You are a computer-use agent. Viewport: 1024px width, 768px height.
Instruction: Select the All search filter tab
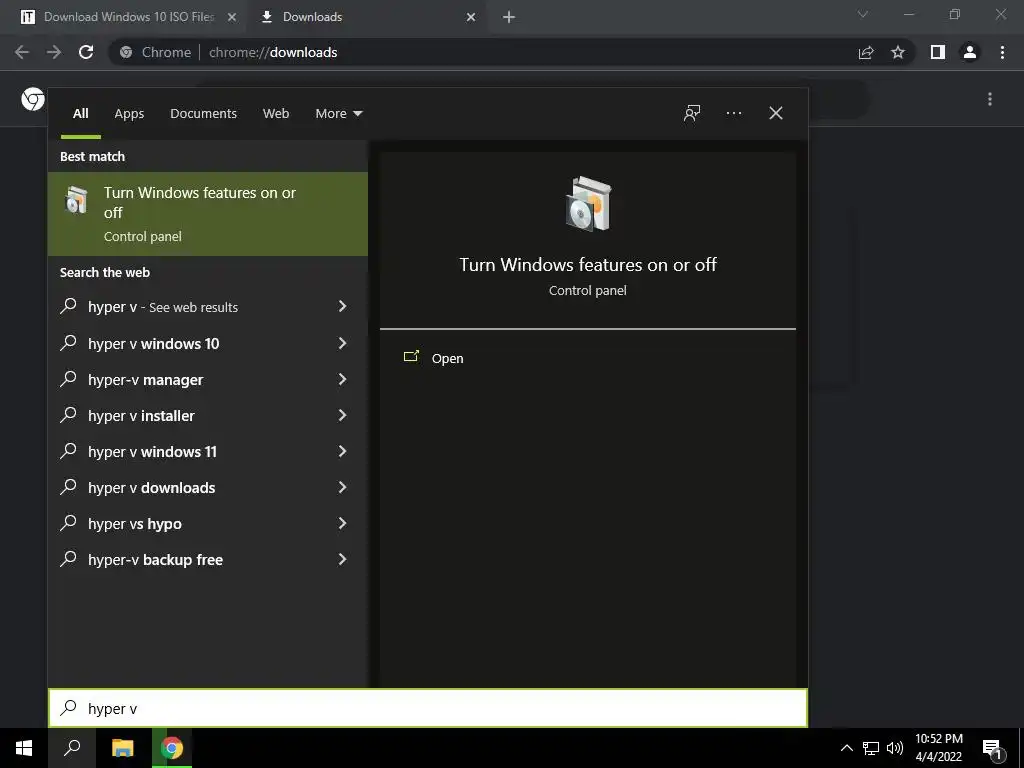pyautogui.click(x=81, y=114)
